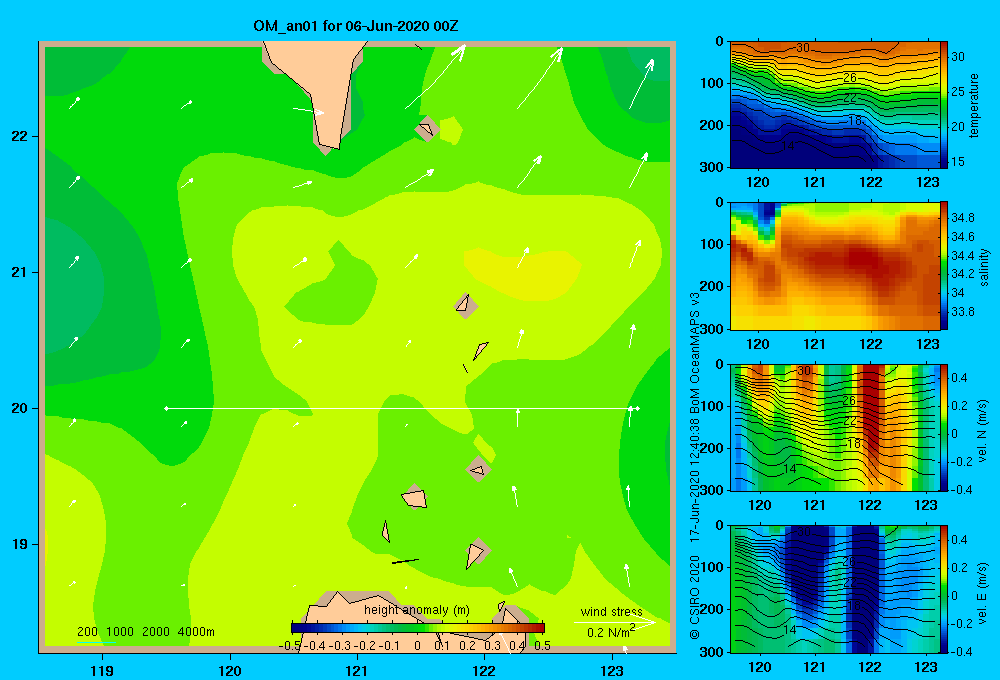Select the vertical "temperature" colorbar label
The image size is (1000, 680).
[x=974, y=105]
